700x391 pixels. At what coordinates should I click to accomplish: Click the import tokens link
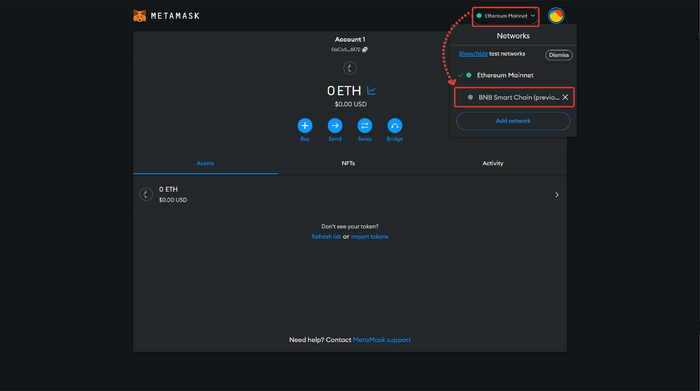(369, 237)
